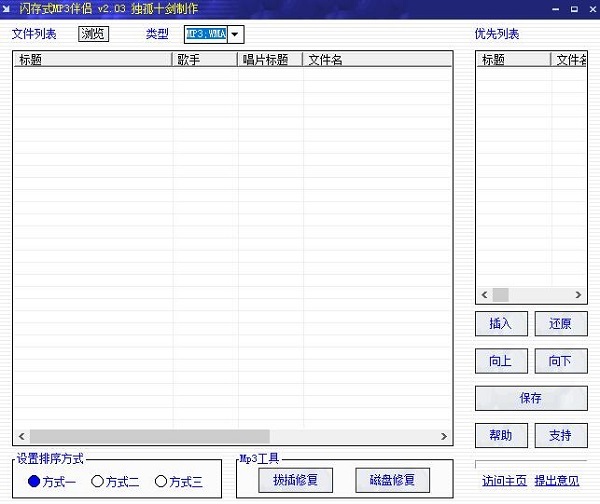Click the file list right scroll arrow
Viewport: 600px width, 504px height.
point(445,437)
